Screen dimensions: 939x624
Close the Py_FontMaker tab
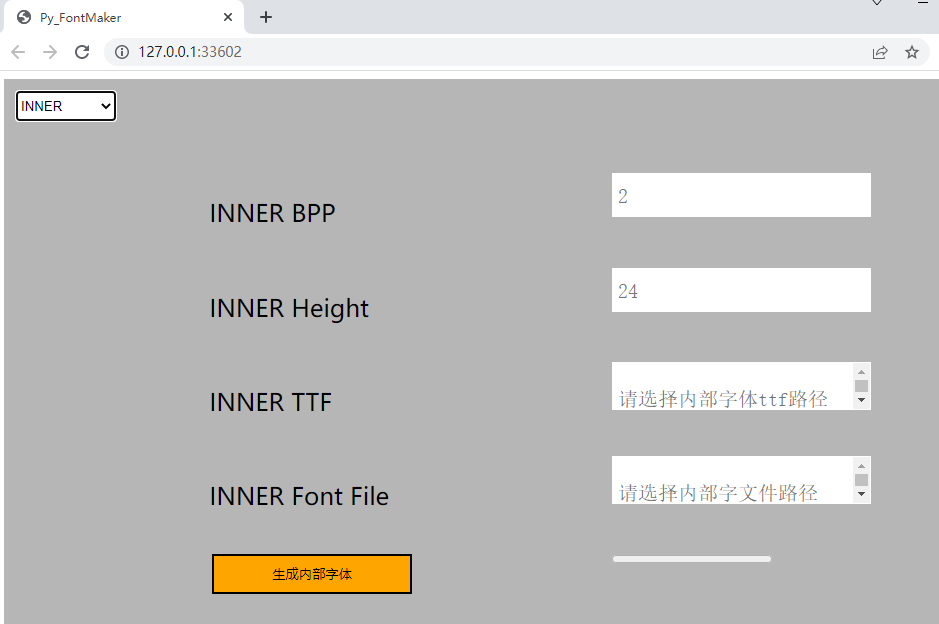(228, 17)
